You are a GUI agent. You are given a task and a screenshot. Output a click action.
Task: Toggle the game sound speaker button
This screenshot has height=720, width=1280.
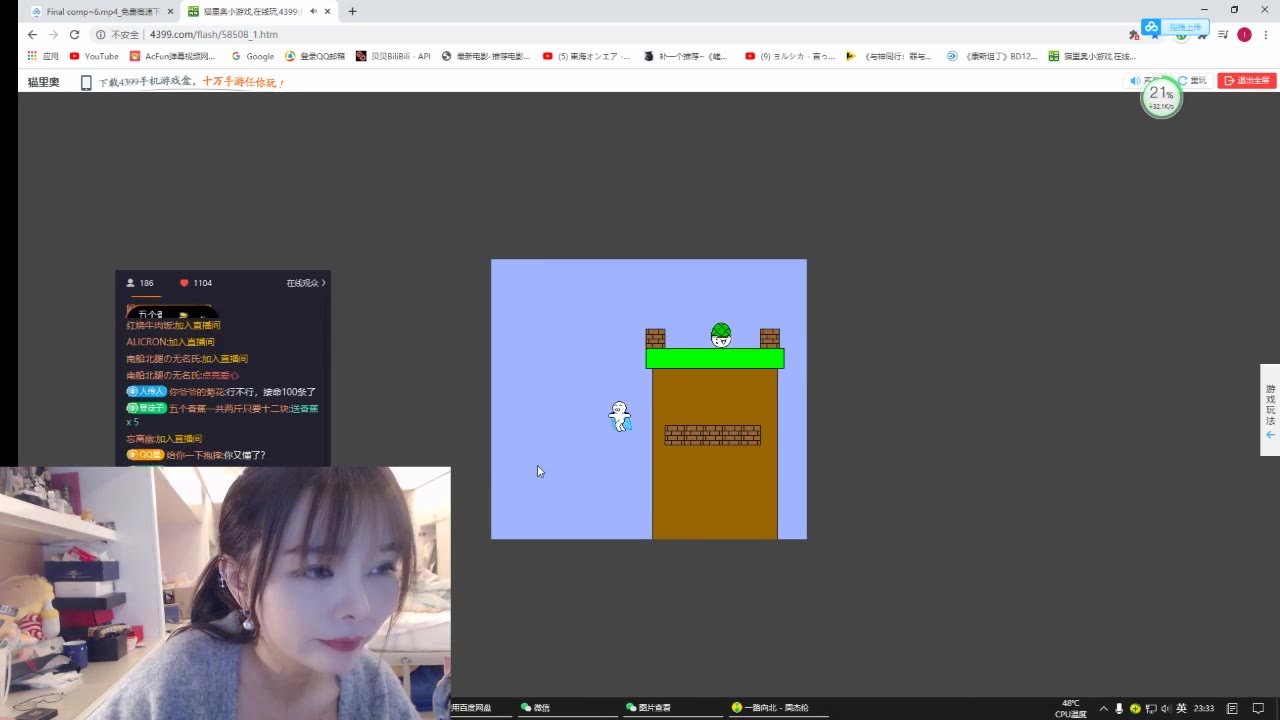click(x=1136, y=81)
